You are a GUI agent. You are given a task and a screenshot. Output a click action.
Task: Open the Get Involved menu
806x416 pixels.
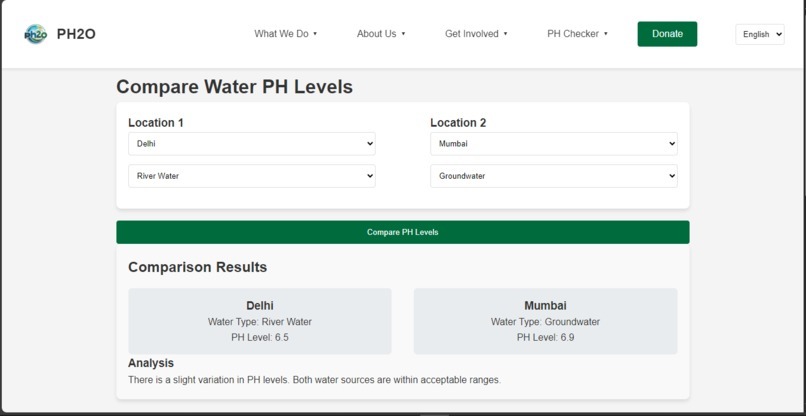click(x=476, y=34)
